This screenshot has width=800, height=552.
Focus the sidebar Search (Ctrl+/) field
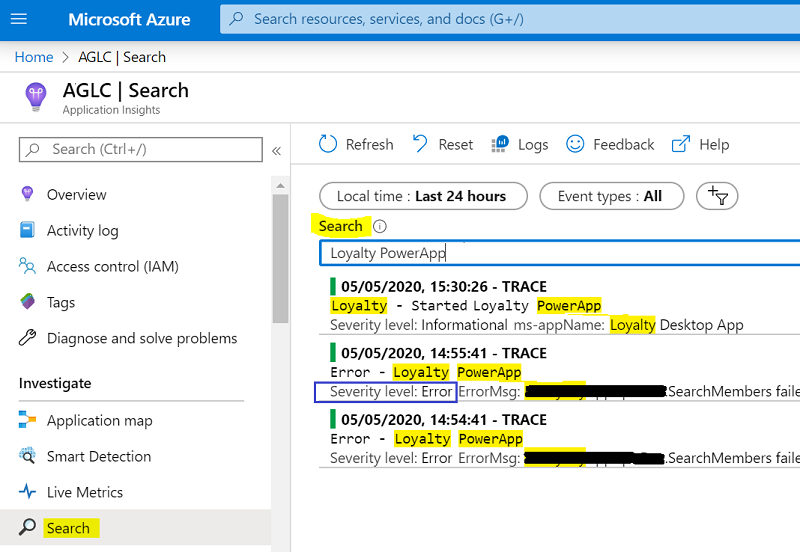(x=141, y=149)
